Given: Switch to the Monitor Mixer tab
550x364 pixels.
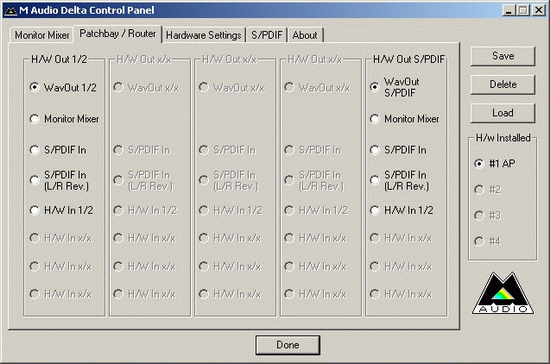Looking at the screenshot, I should (42, 35).
